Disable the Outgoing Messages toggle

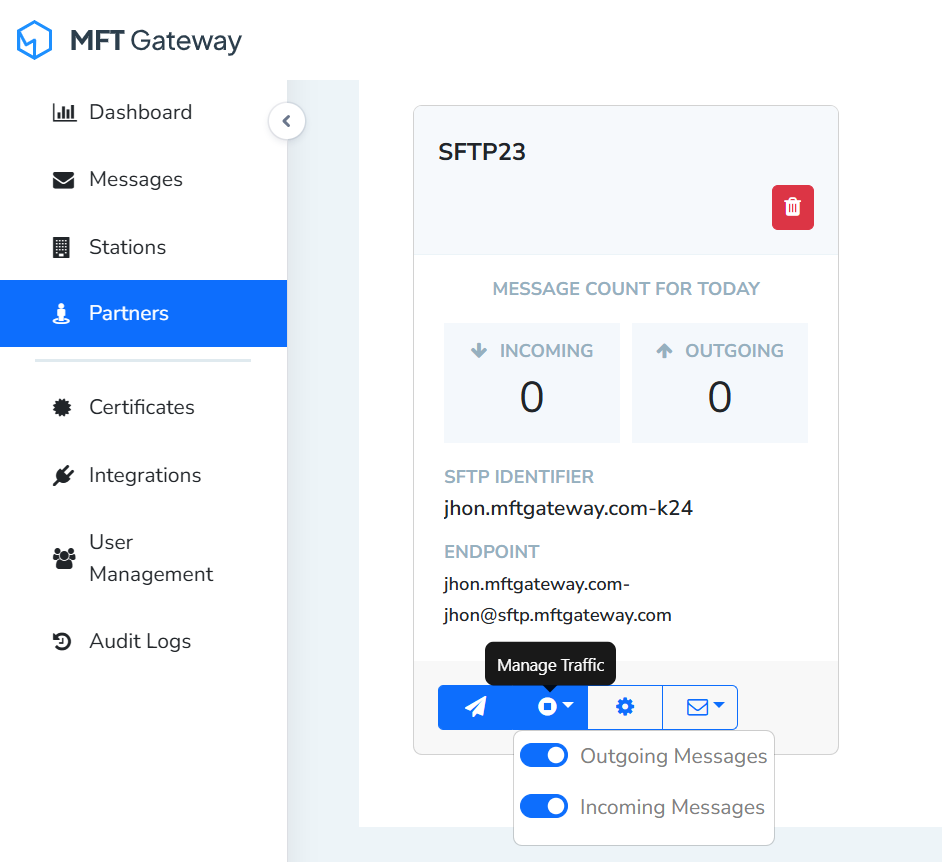click(x=544, y=755)
